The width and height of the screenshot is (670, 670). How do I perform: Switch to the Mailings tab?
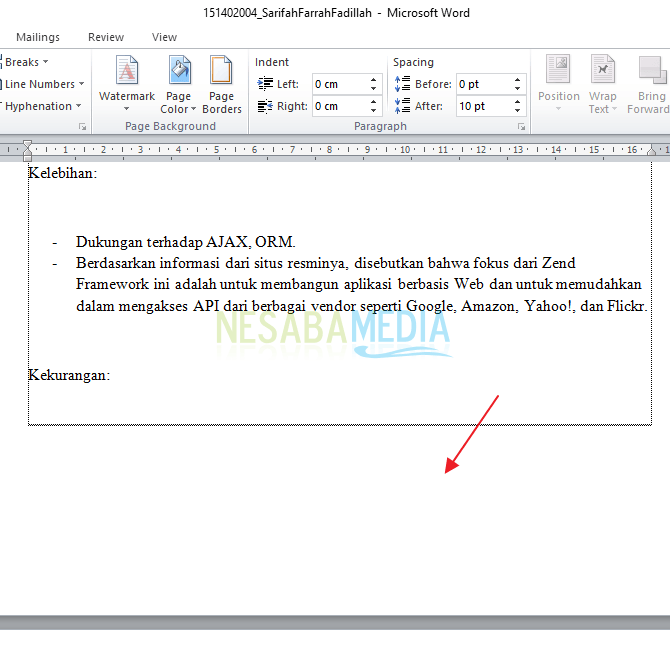[38, 37]
